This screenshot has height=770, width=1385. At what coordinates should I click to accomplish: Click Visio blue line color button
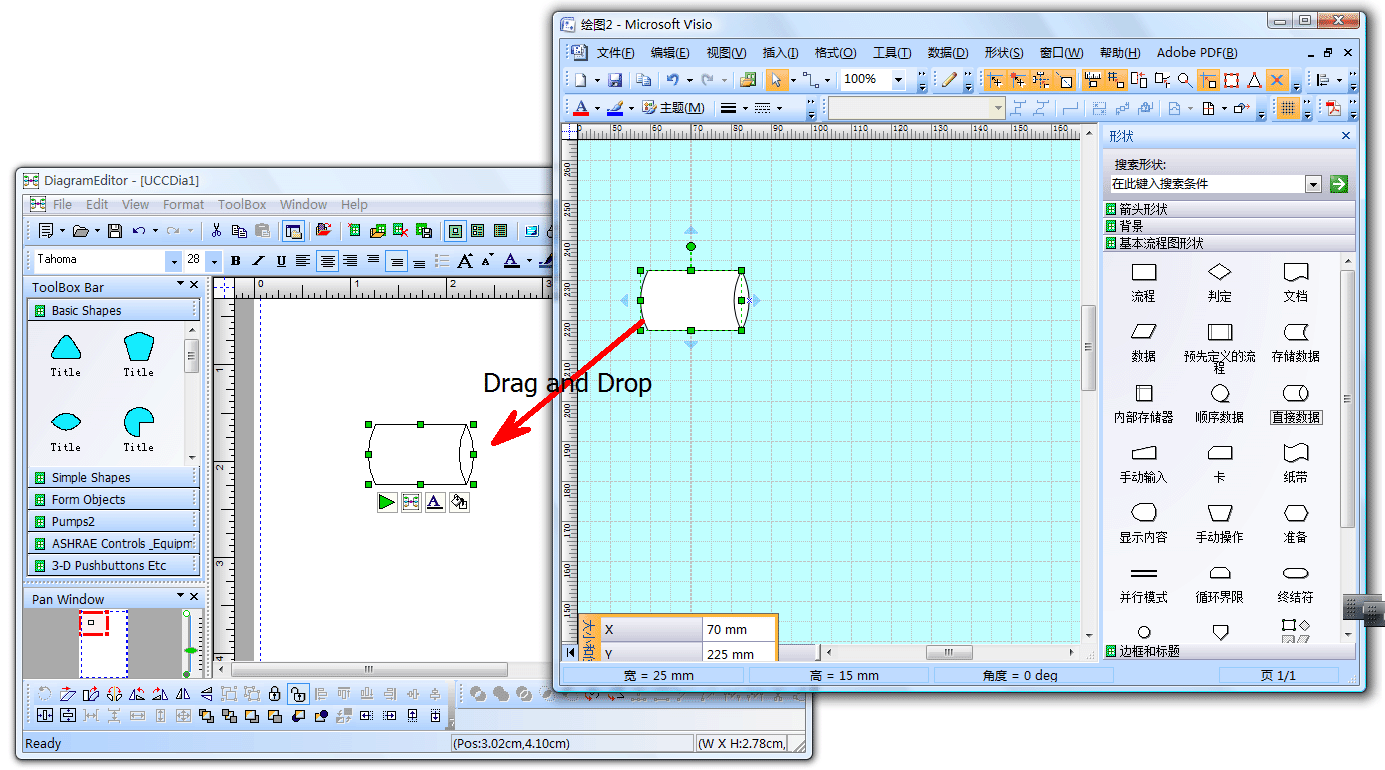(615, 108)
